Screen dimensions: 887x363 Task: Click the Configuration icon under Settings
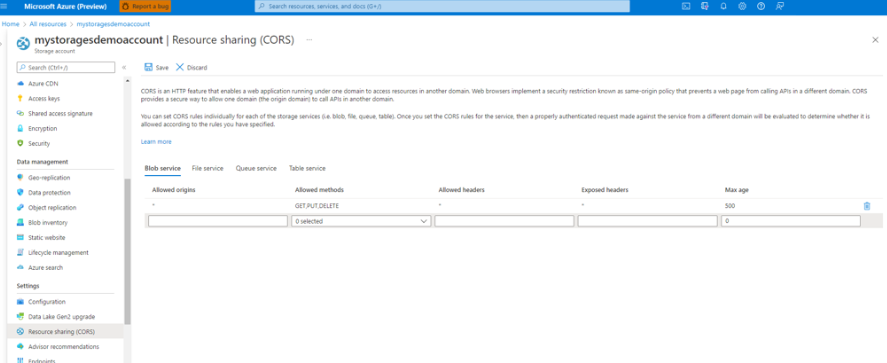pos(20,302)
